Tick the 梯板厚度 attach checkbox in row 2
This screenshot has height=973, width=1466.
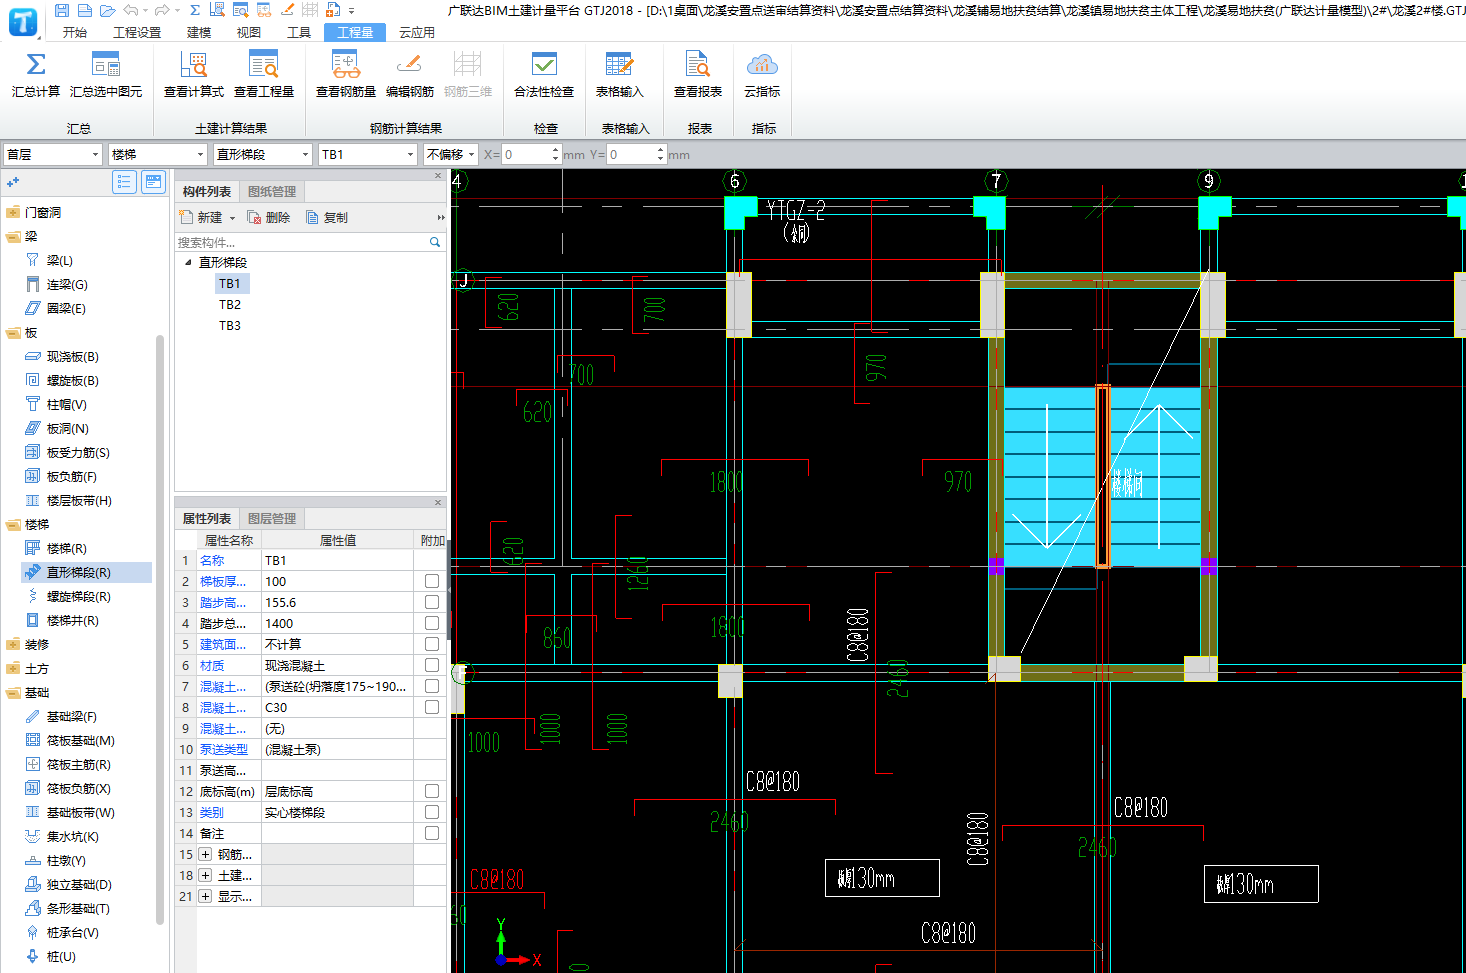tap(432, 581)
